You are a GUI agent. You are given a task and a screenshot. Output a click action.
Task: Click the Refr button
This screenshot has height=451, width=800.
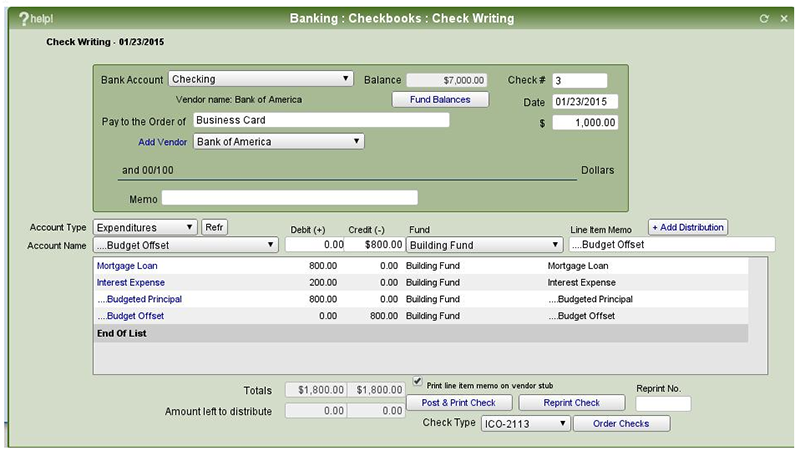(x=215, y=227)
